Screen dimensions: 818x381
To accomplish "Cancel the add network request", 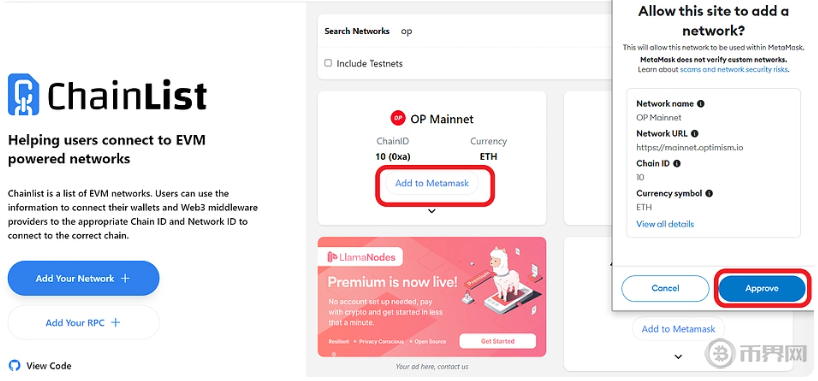I will click(665, 288).
